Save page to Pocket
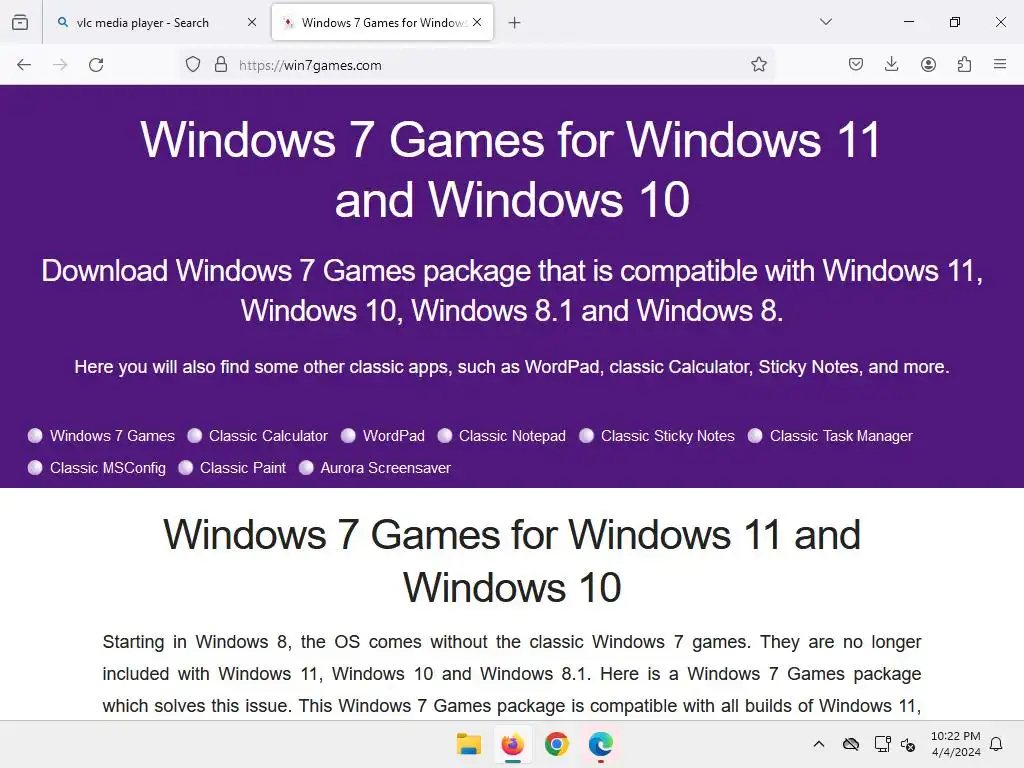1024x768 pixels. [x=856, y=65]
